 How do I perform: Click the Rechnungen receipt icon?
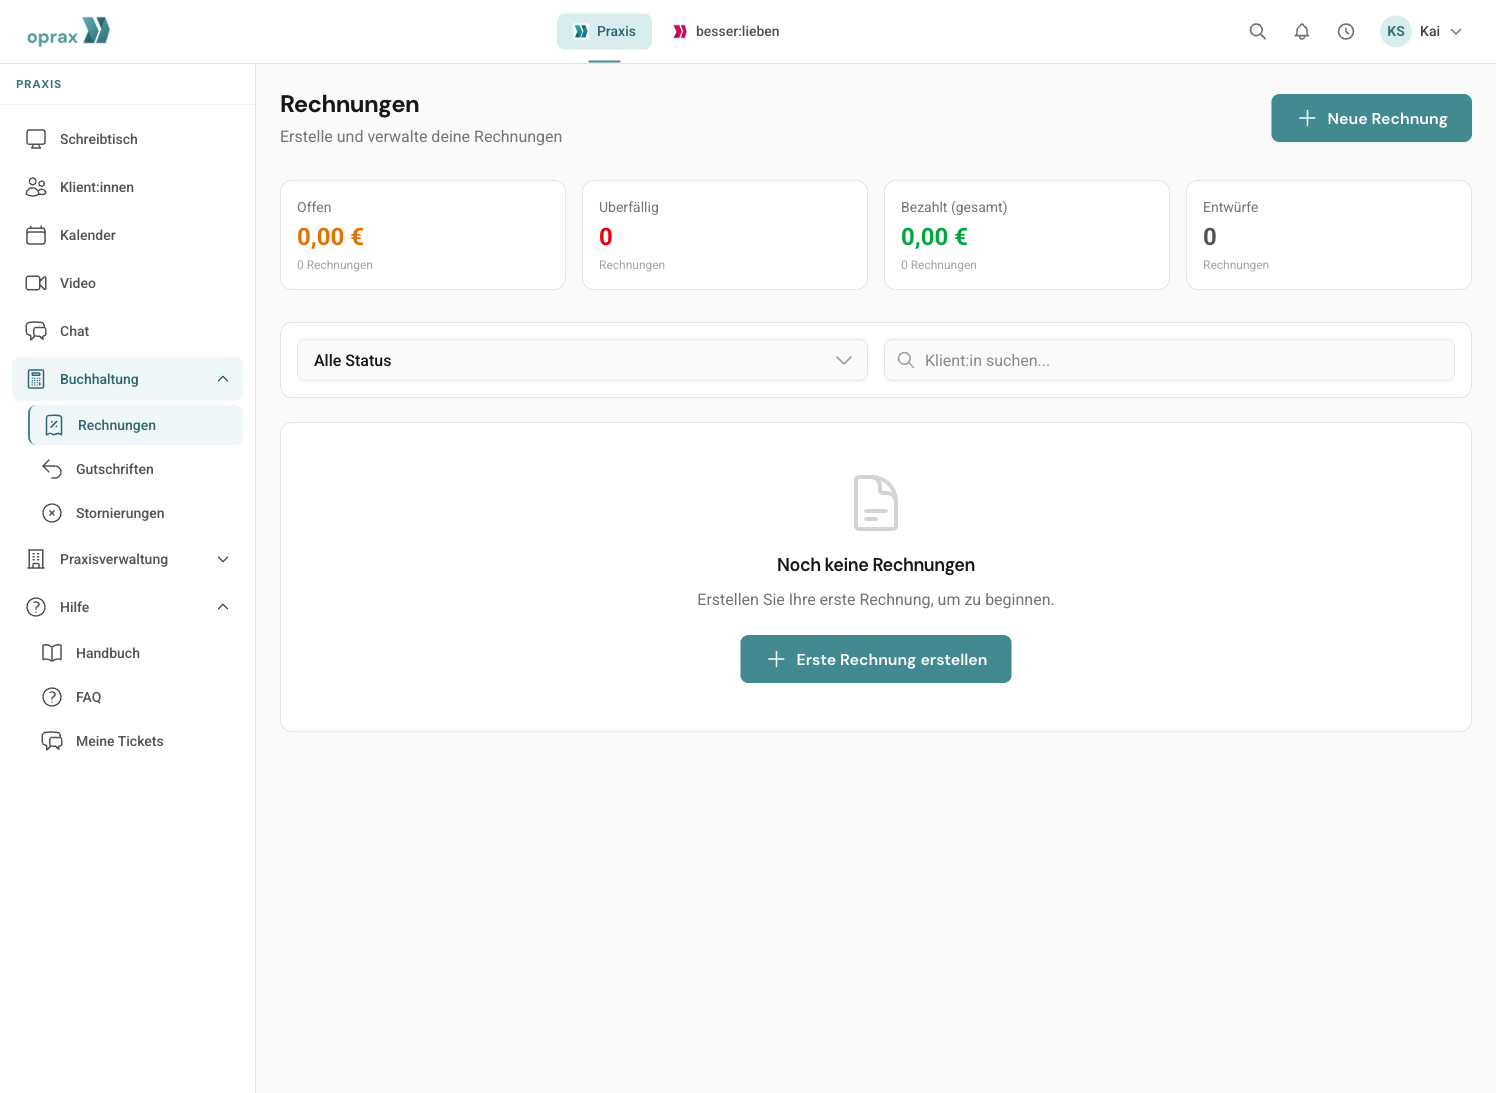click(x=54, y=425)
